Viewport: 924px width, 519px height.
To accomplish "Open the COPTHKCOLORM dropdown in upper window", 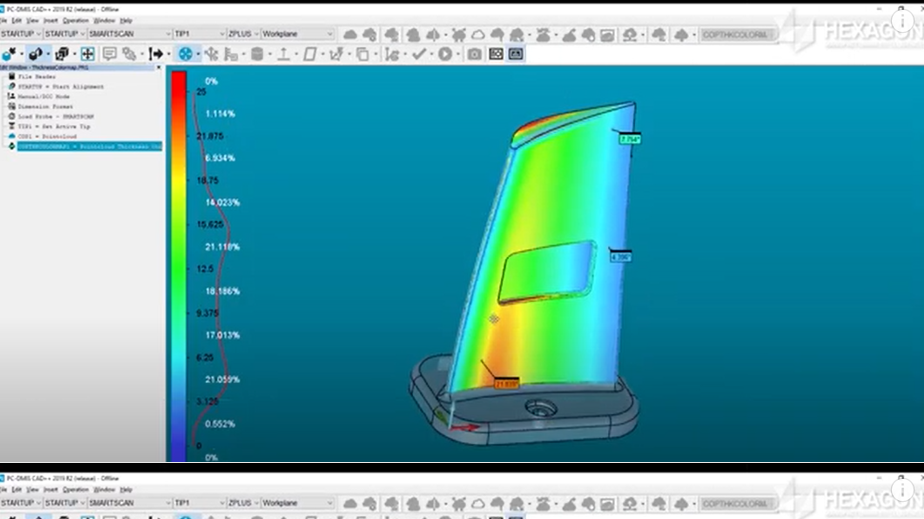I will 737,35.
